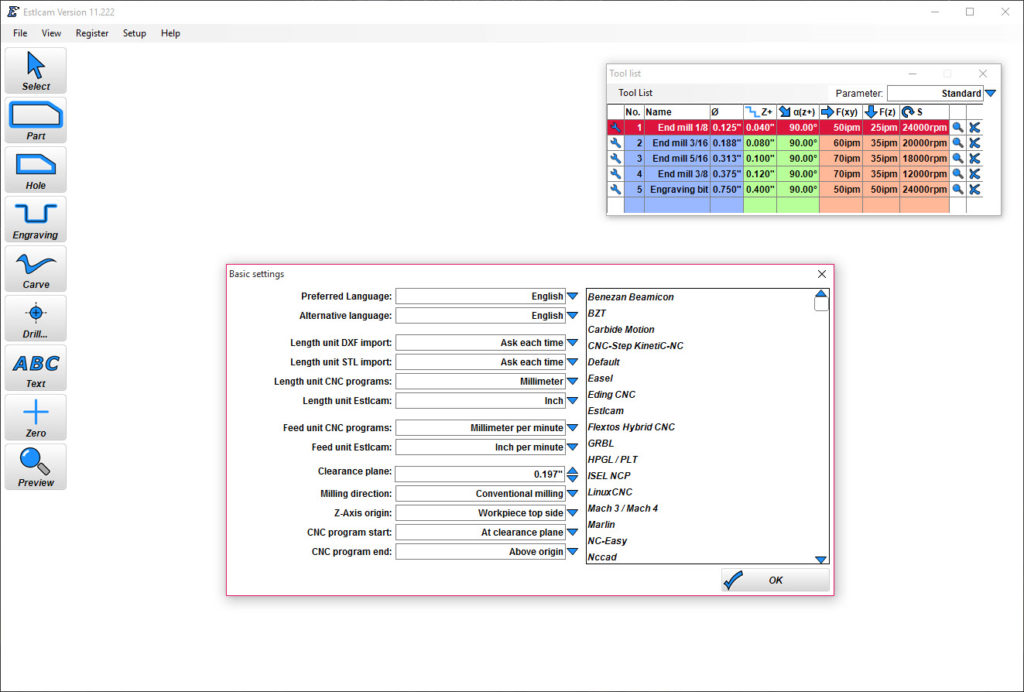This screenshot has width=1024, height=692.
Task: Click wrench icon for End mill 1/8
Action: [x=615, y=127]
